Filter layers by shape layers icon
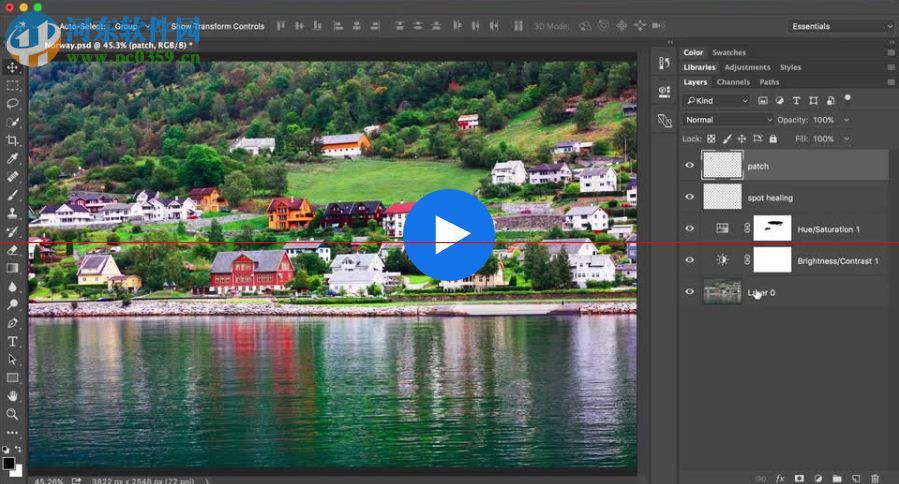The width and height of the screenshot is (899, 484). [x=813, y=100]
